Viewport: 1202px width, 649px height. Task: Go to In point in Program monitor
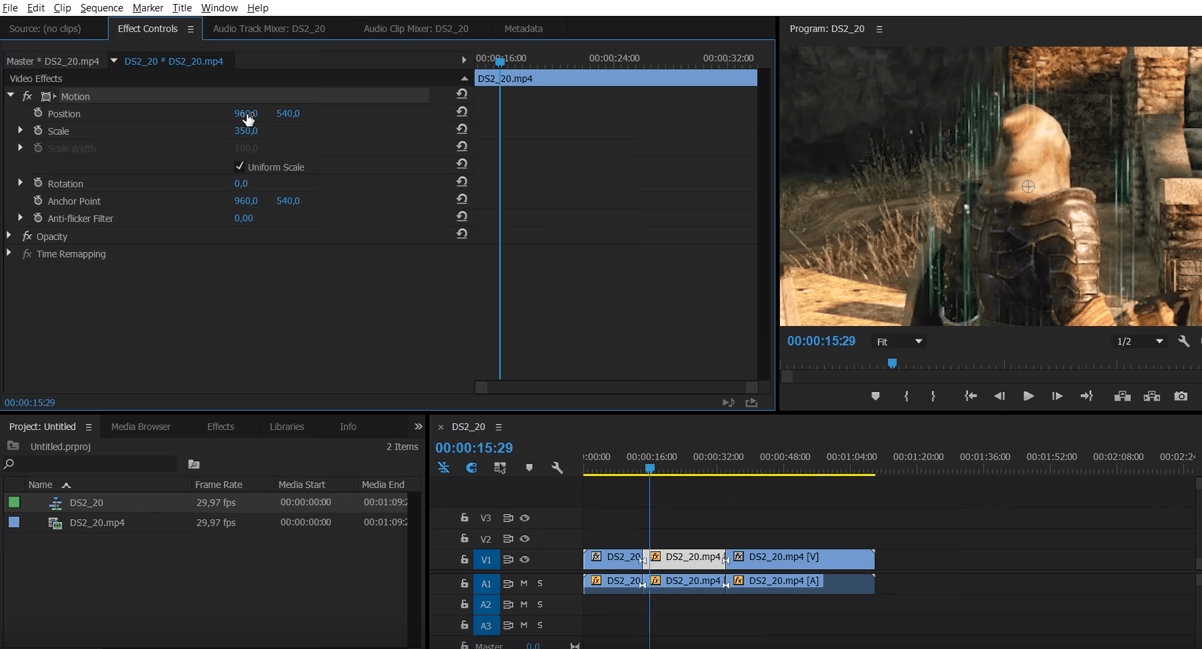[x=970, y=396]
